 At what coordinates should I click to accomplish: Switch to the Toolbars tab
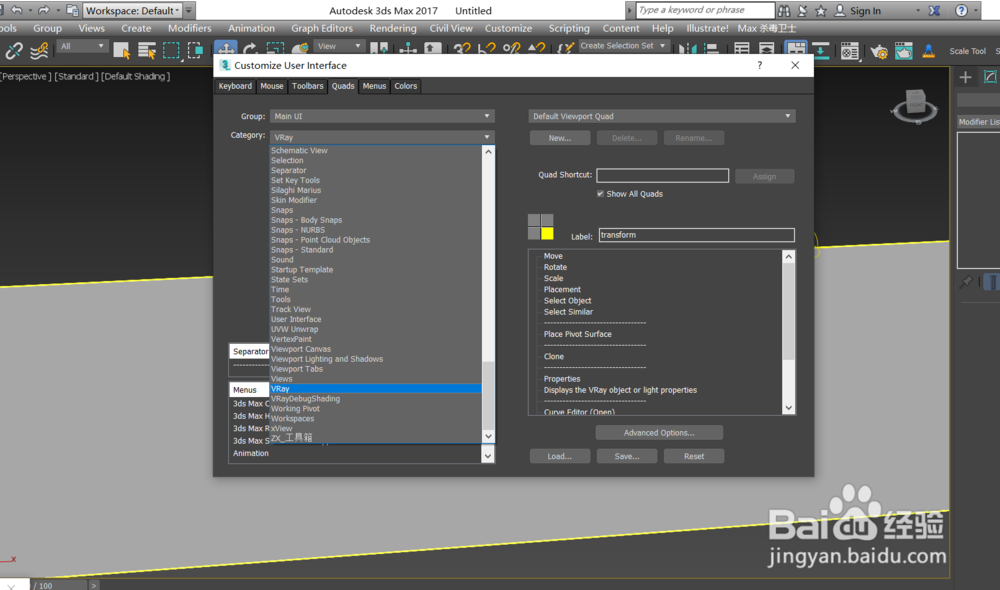(307, 86)
